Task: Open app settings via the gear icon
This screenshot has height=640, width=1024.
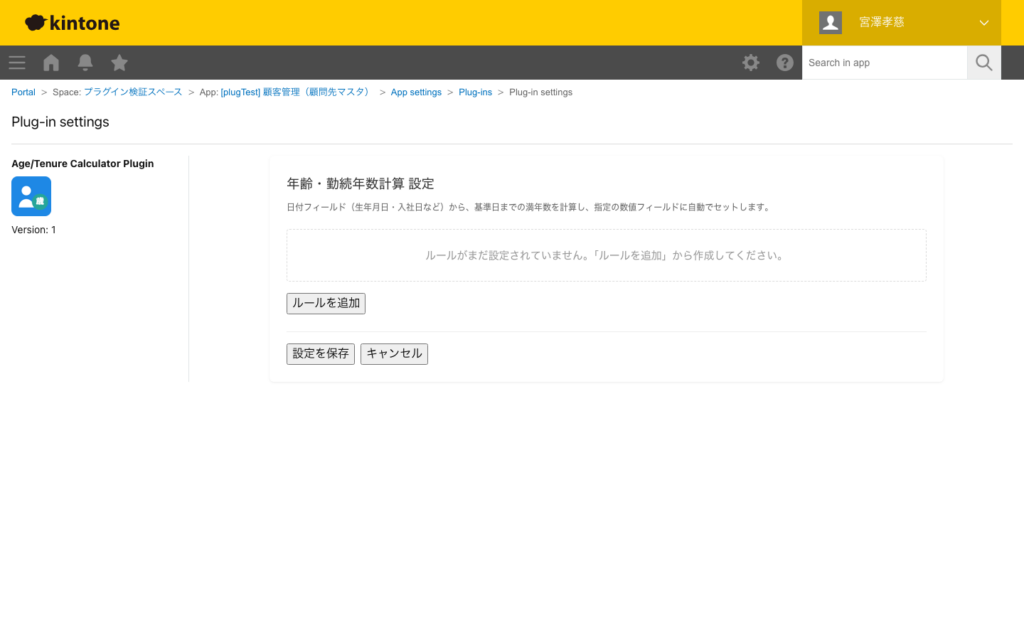Action: pyautogui.click(x=750, y=62)
